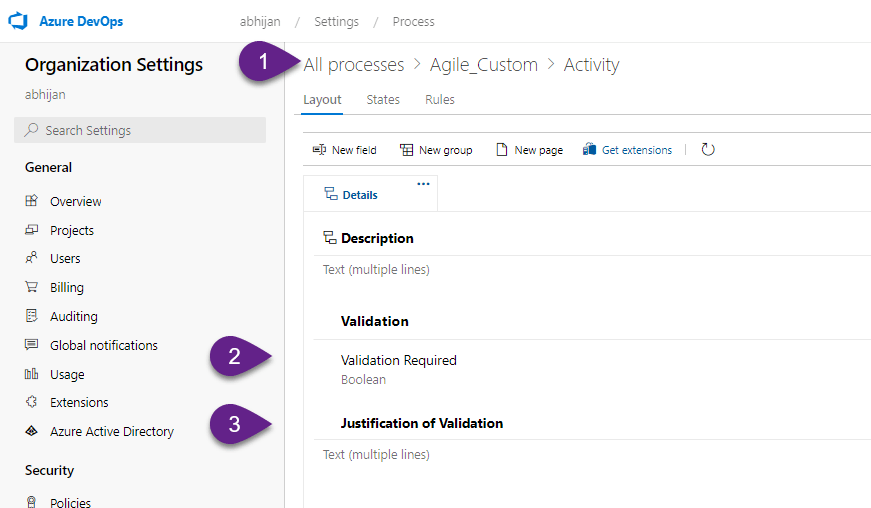
Task: Go to All processes breadcrumb
Action: [354, 65]
